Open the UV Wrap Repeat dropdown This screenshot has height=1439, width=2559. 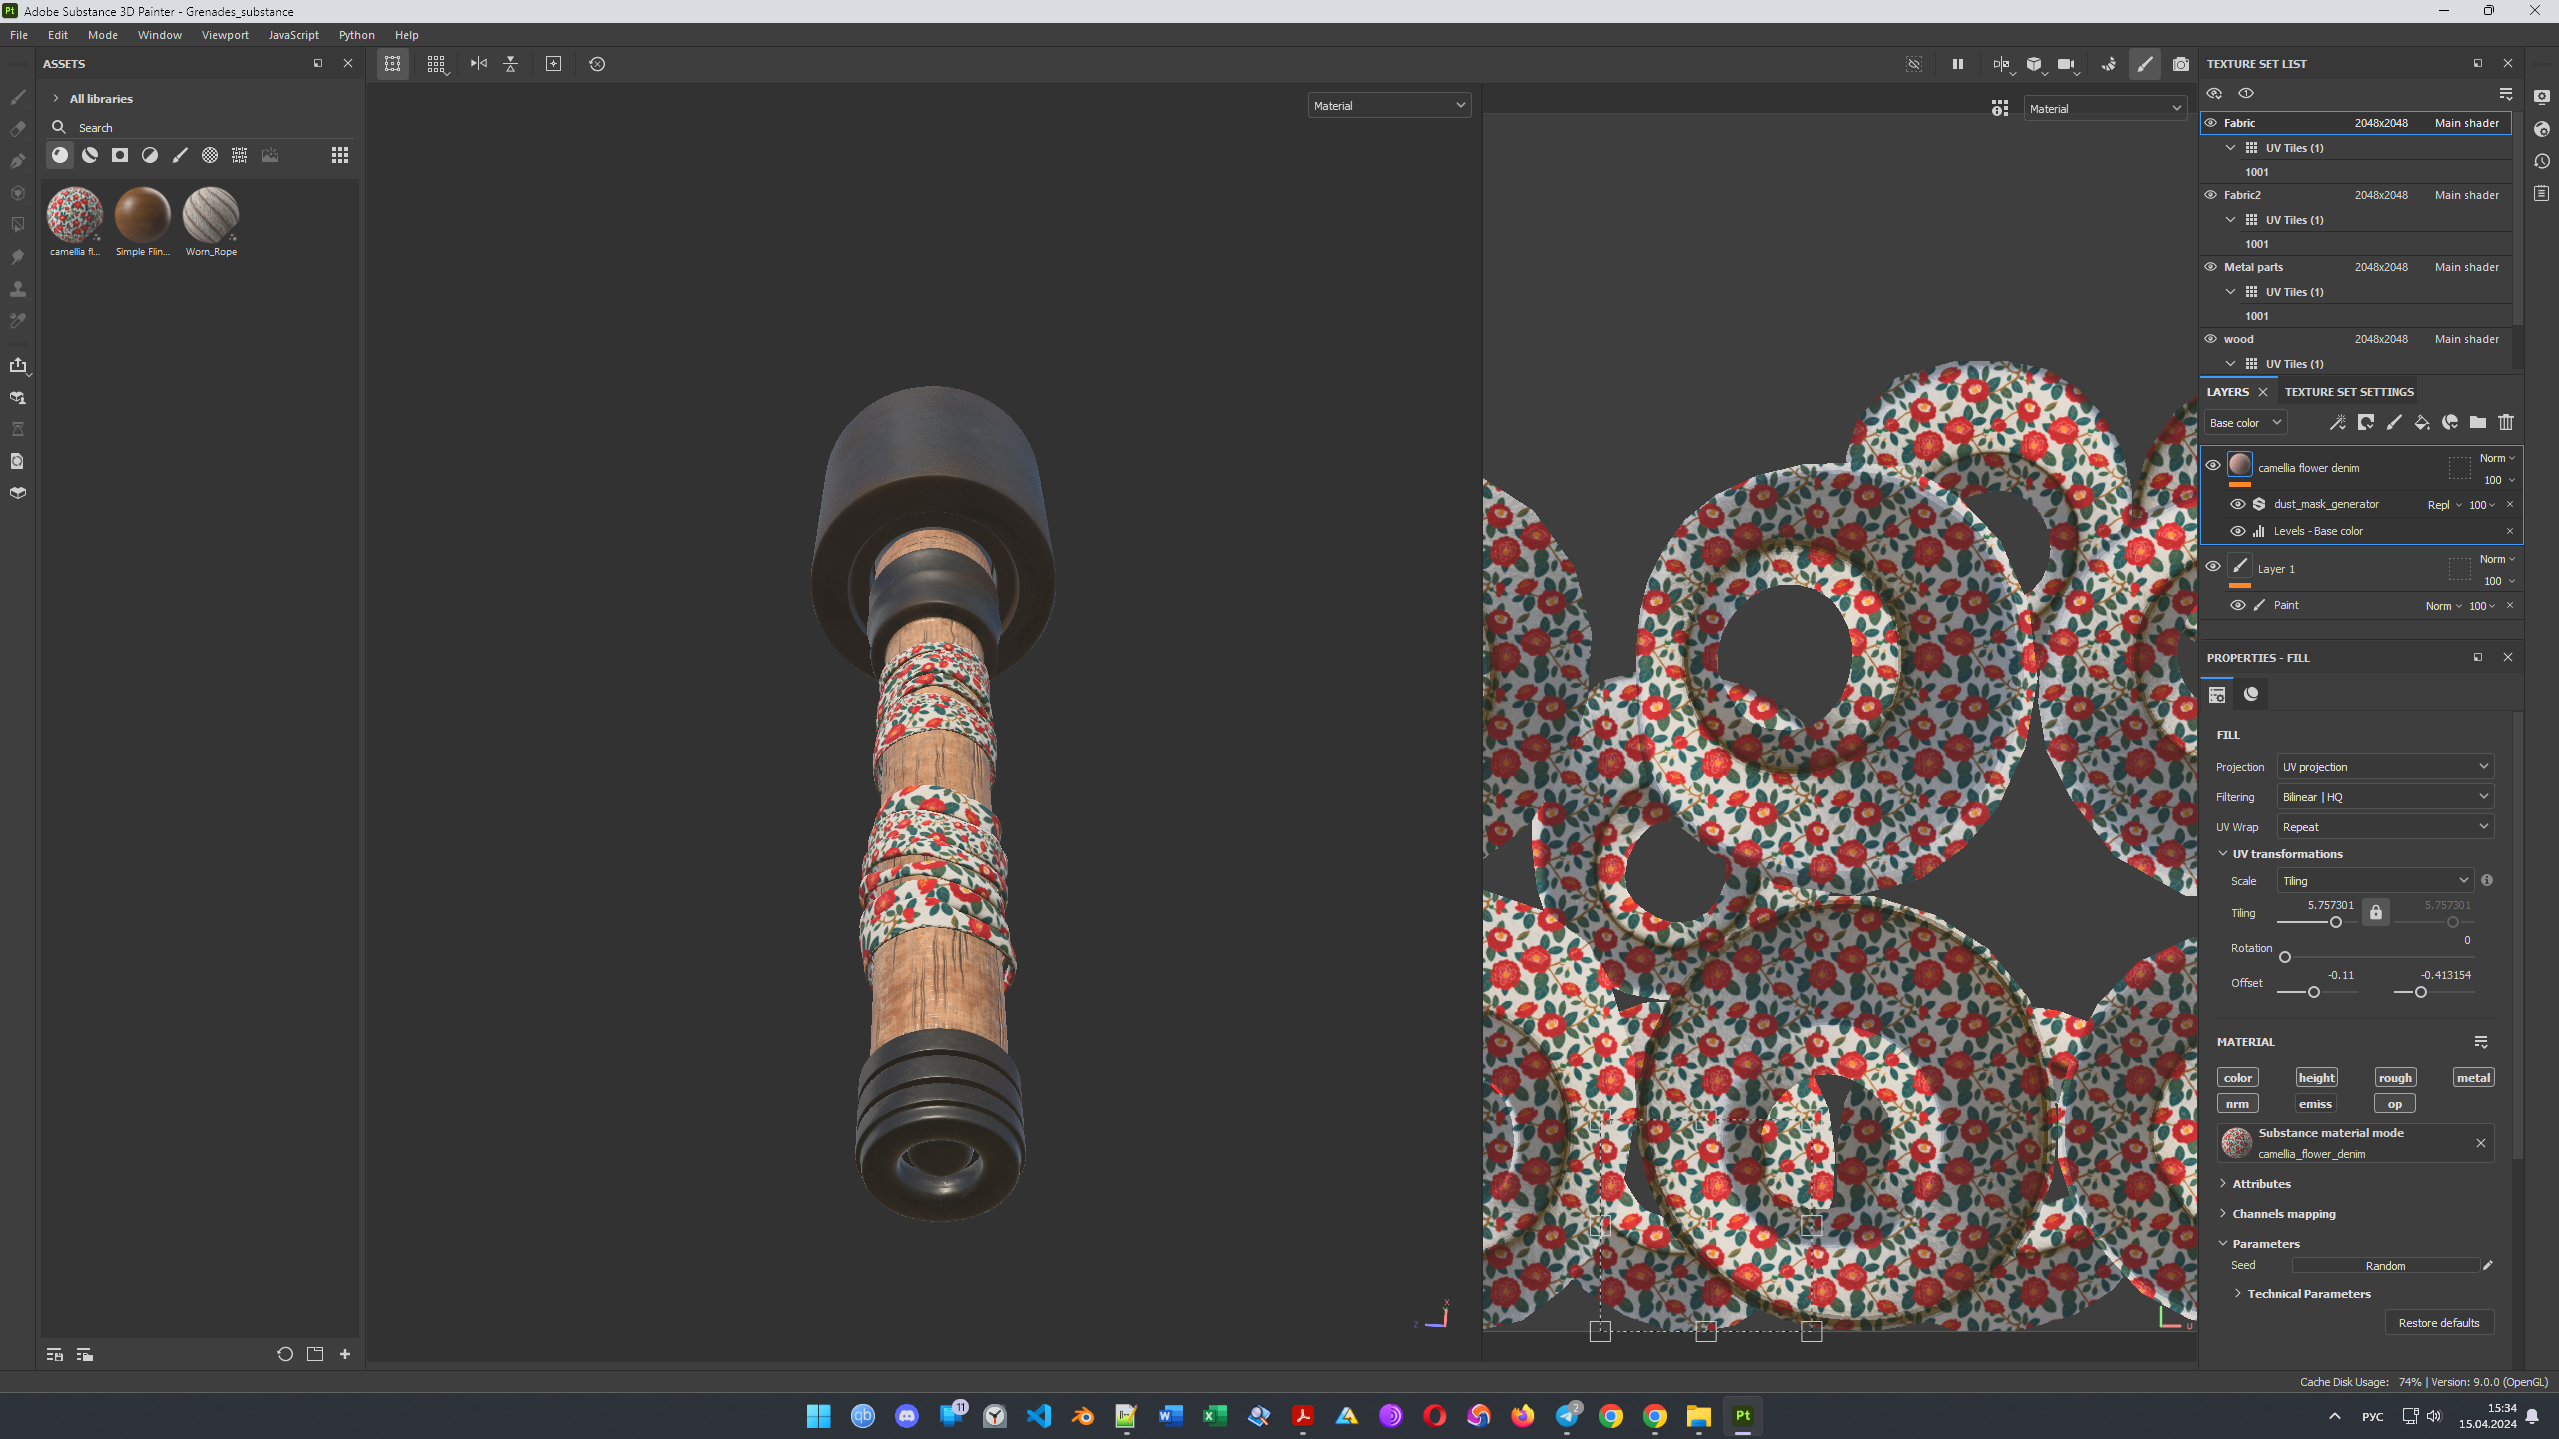[x=2384, y=827]
